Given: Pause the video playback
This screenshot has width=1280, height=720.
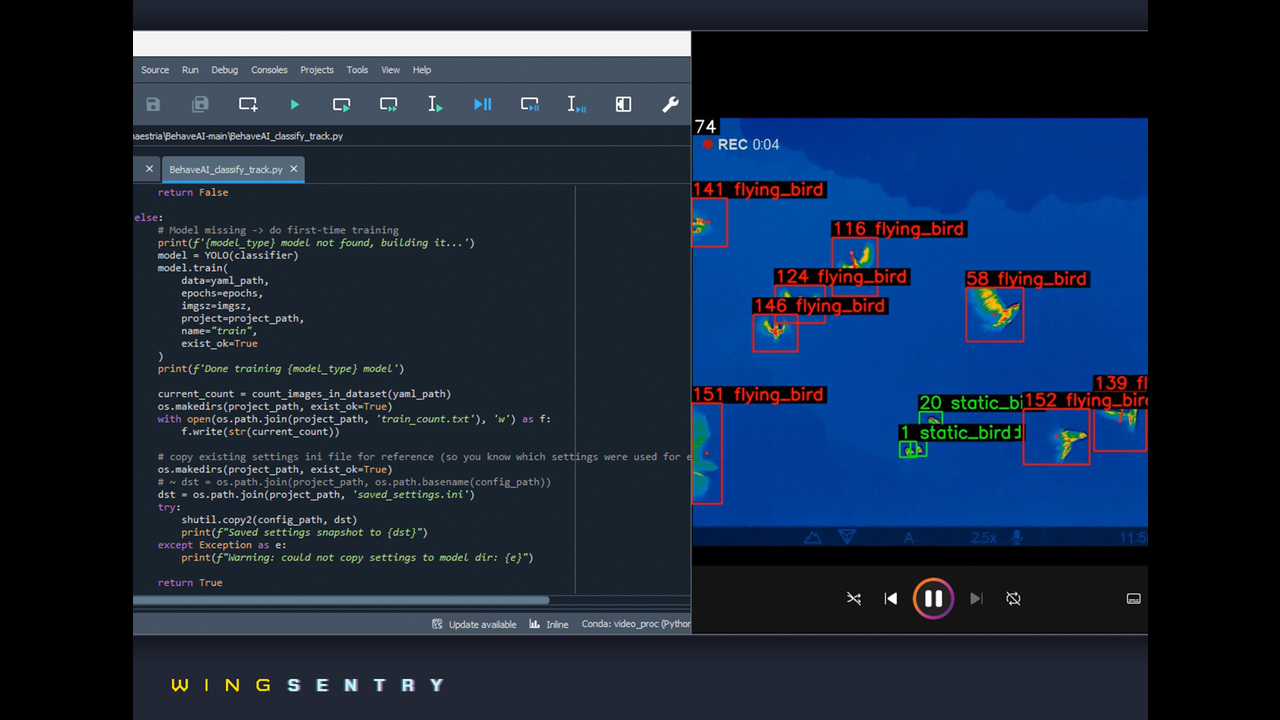Looking at the screenshot, I should pos(933,599).
